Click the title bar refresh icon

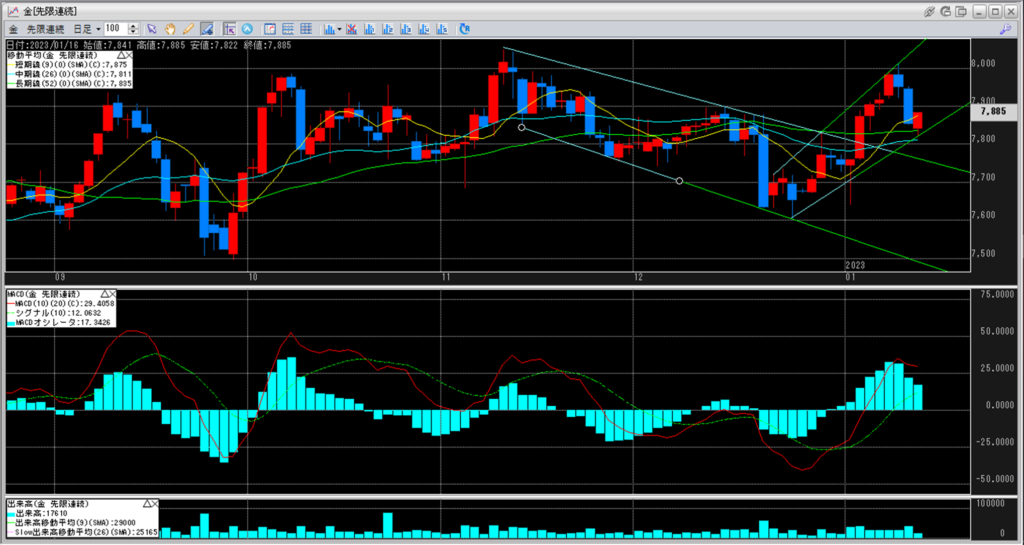click(946, 11)
